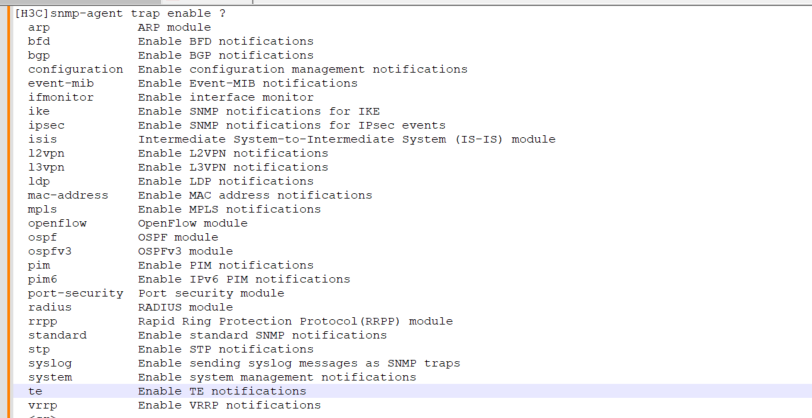
Task: Click 'Enable SNMP notifications for IKE' text
Action: (x=258, y=111)
